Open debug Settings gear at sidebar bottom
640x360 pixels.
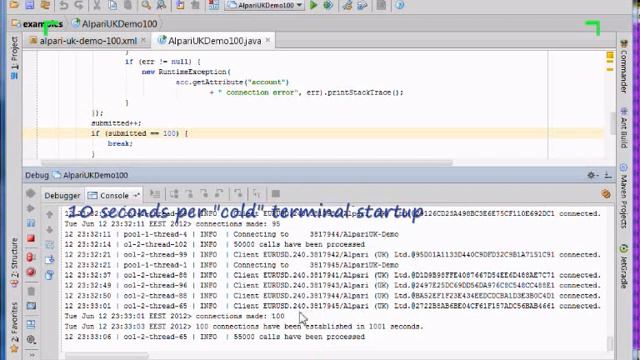[x=31, y=339]
